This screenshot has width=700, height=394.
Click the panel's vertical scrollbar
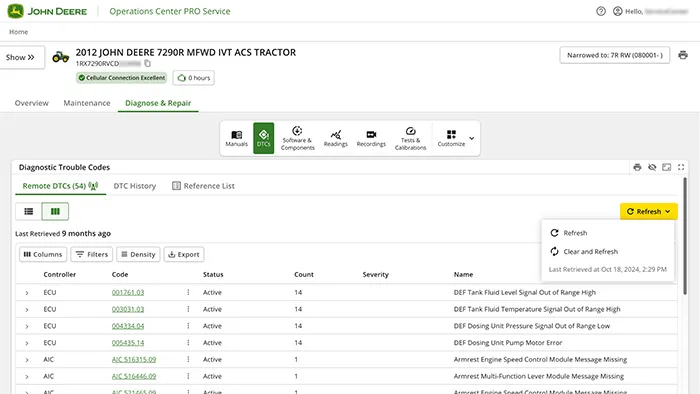pyautogui.click(x=685, y=236)
